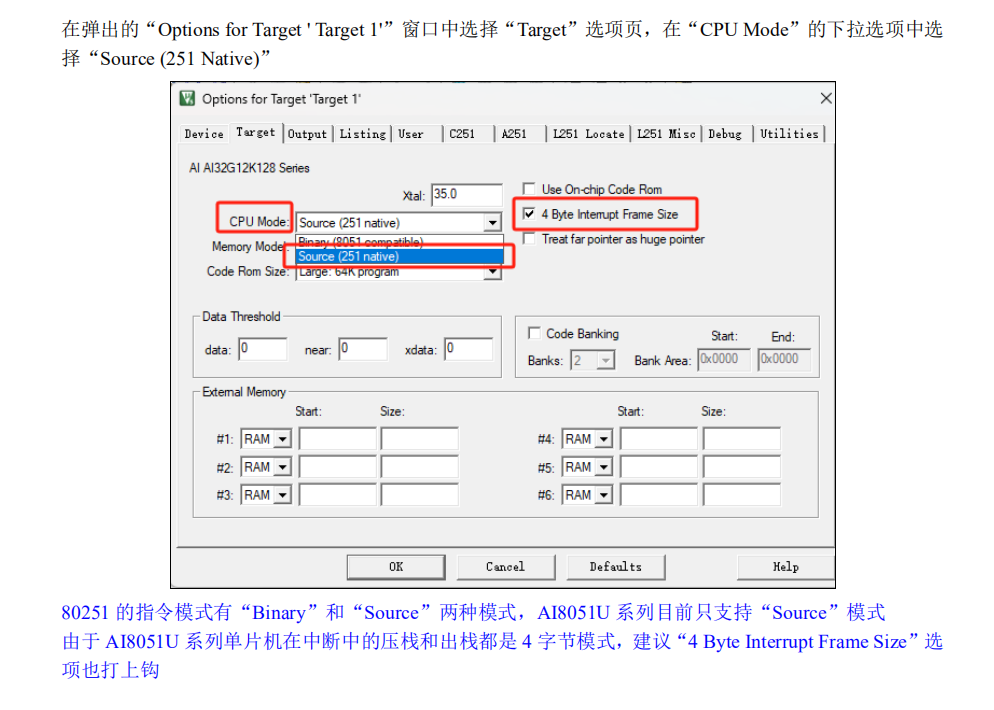
Task: Choose Binary (8051 compatible) from list
Action: [x=399, y=242]
